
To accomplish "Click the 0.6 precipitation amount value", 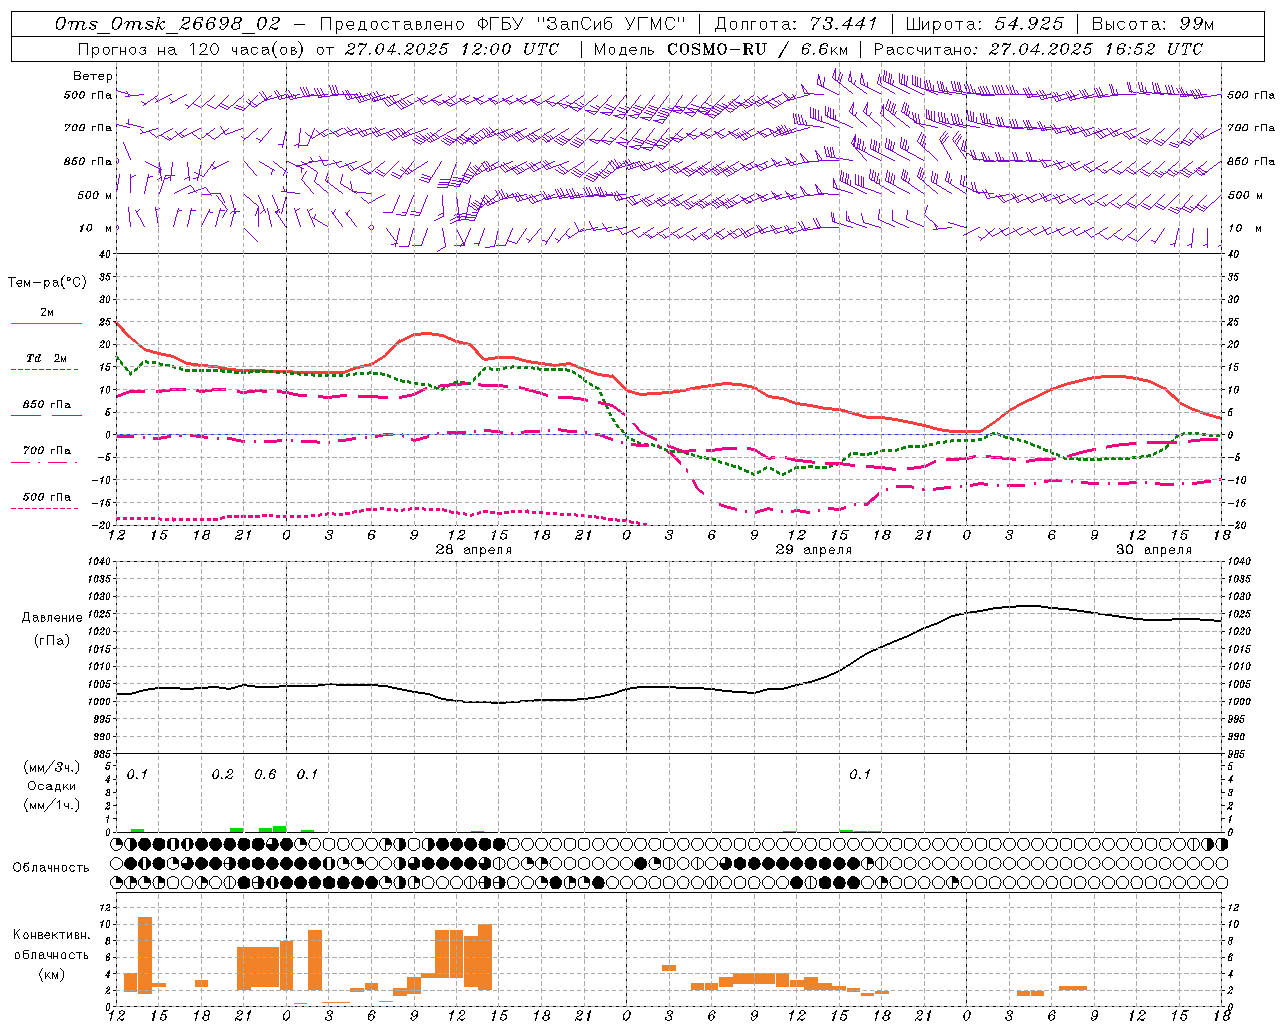I will click(265, 775).
